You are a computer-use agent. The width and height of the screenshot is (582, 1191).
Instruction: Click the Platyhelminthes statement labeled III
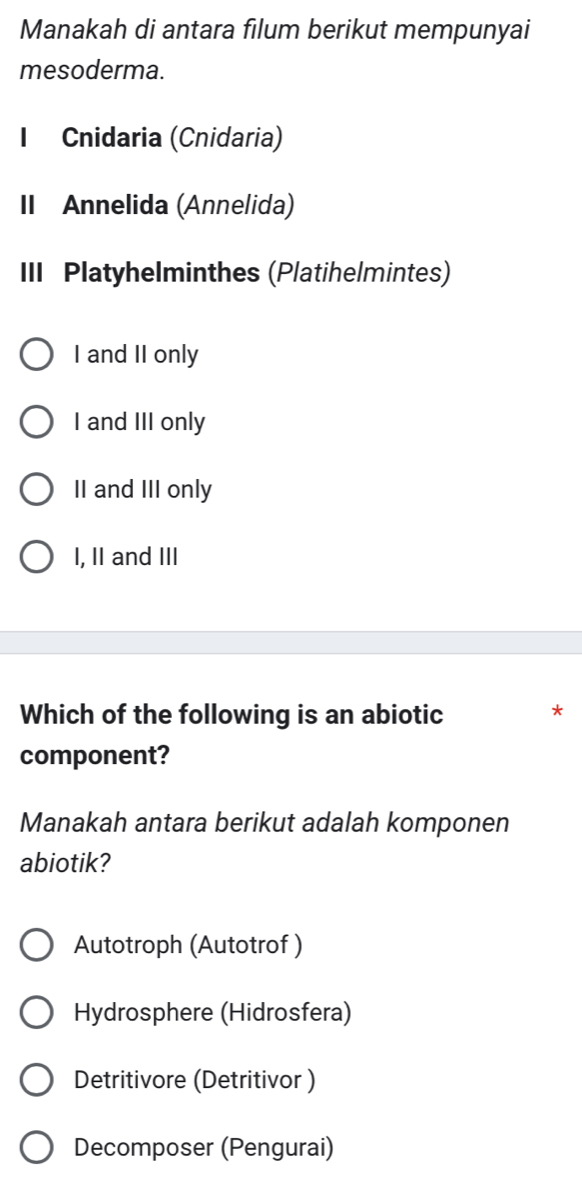click(230, 272)
